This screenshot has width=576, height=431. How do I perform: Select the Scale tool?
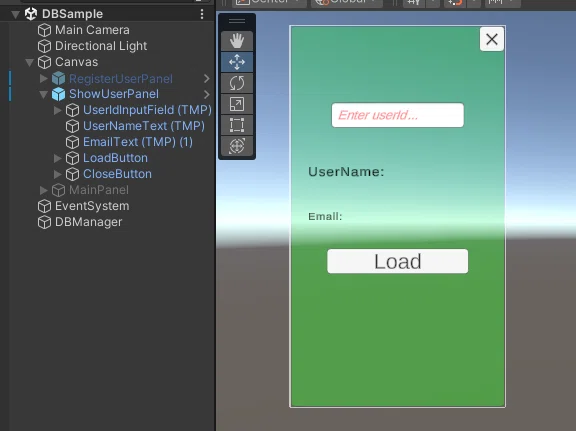pos(237,104)
